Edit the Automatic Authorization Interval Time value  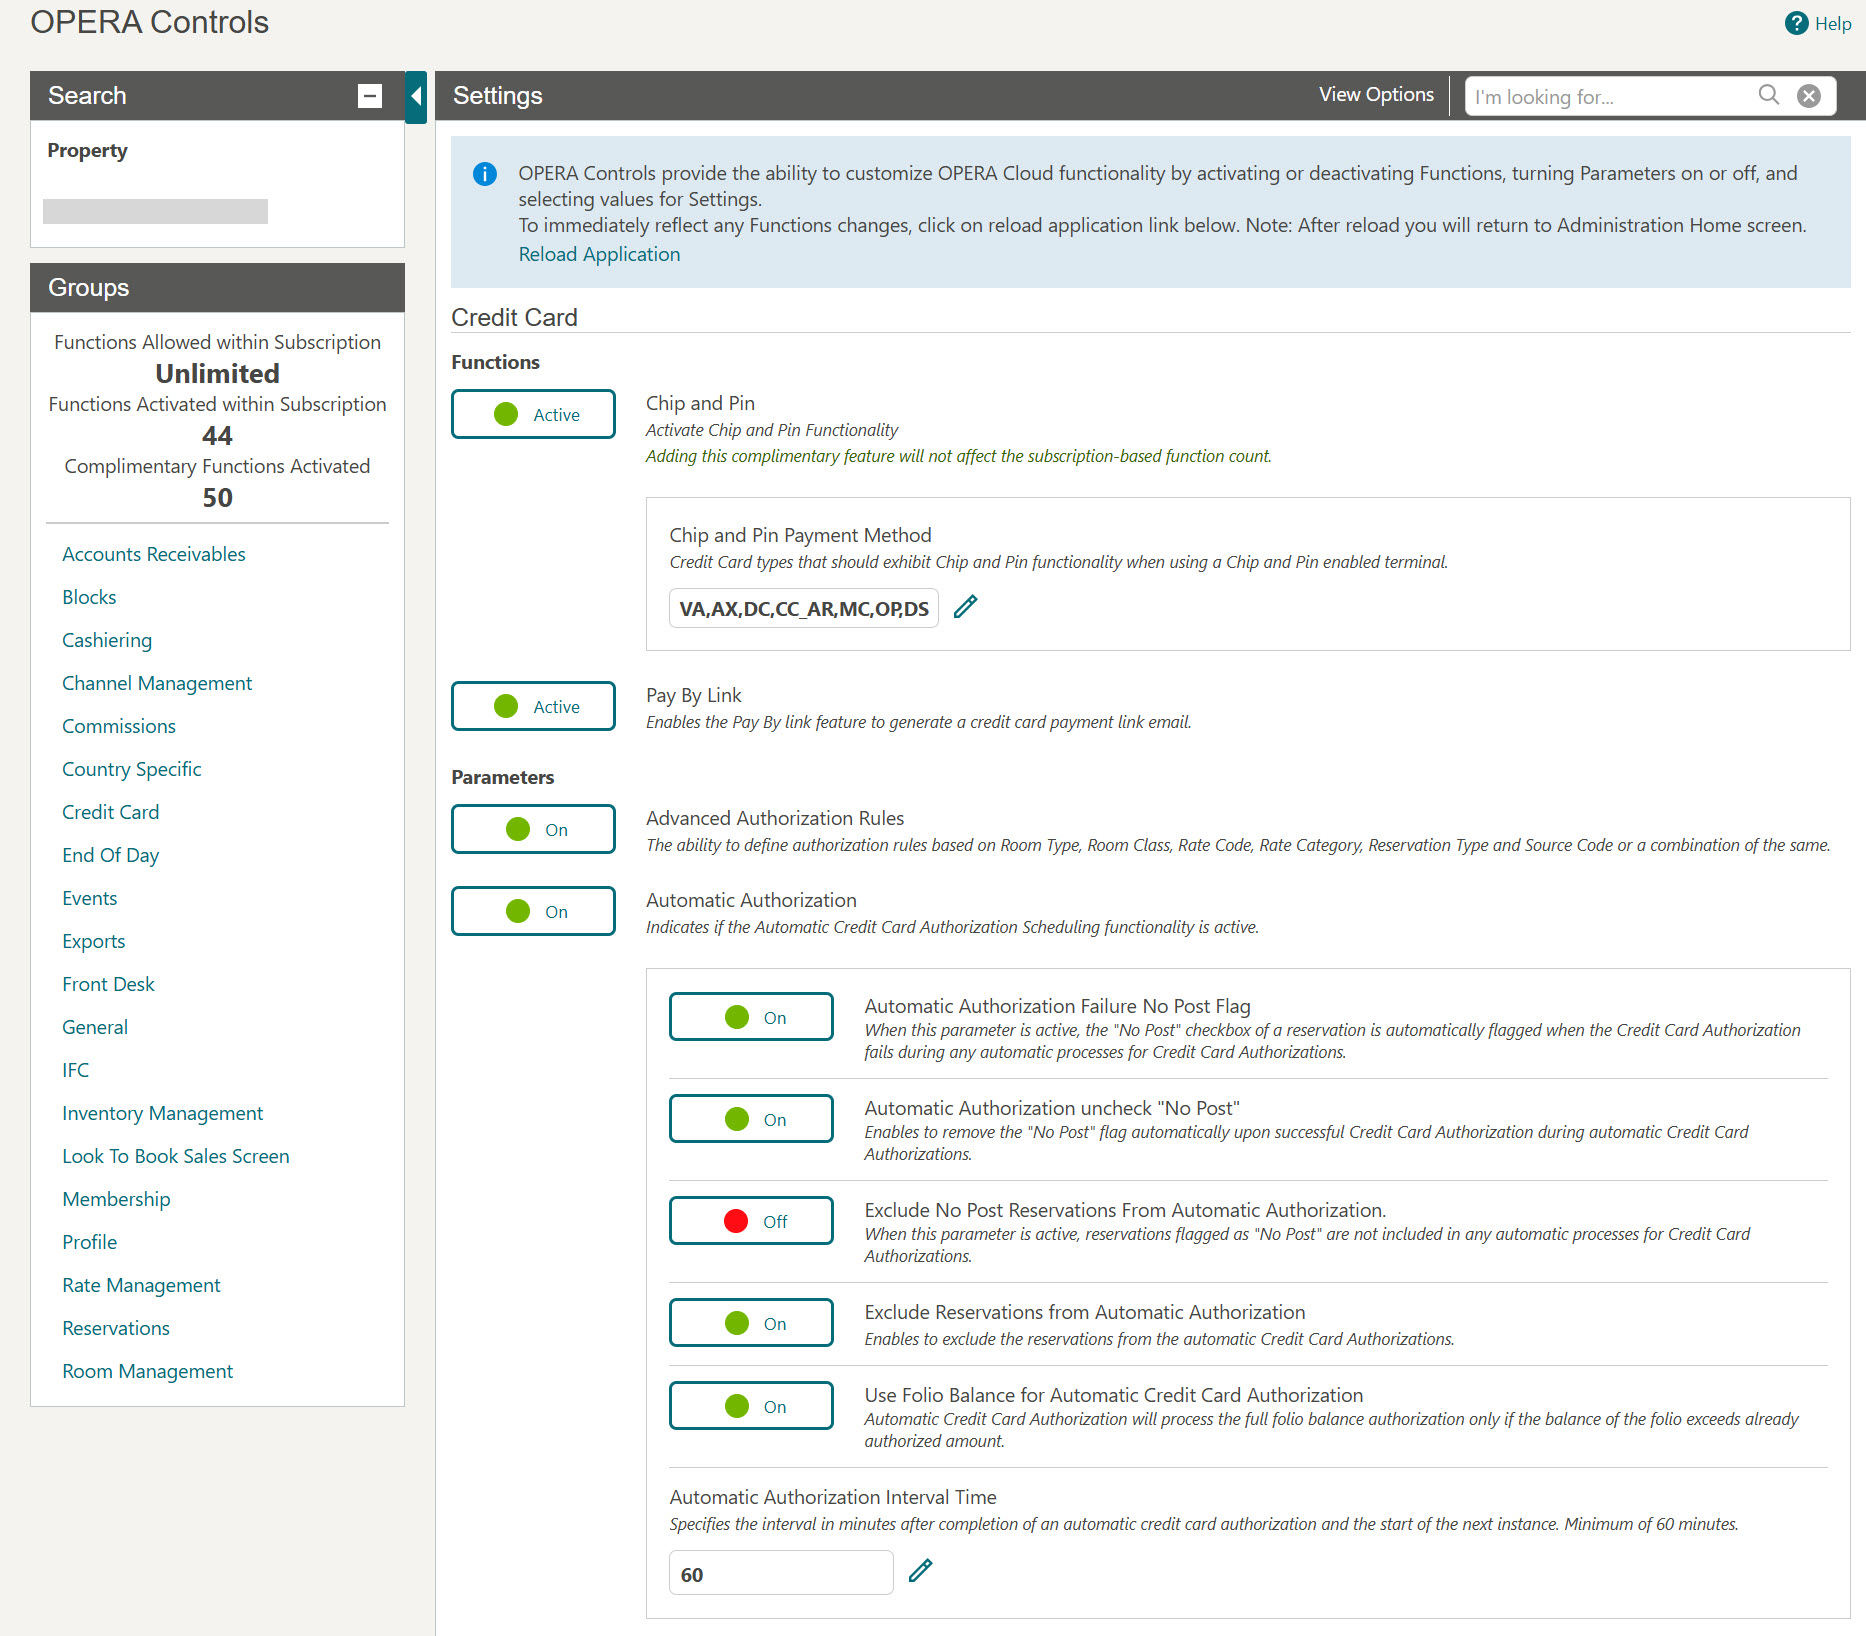pos(921,1571)
